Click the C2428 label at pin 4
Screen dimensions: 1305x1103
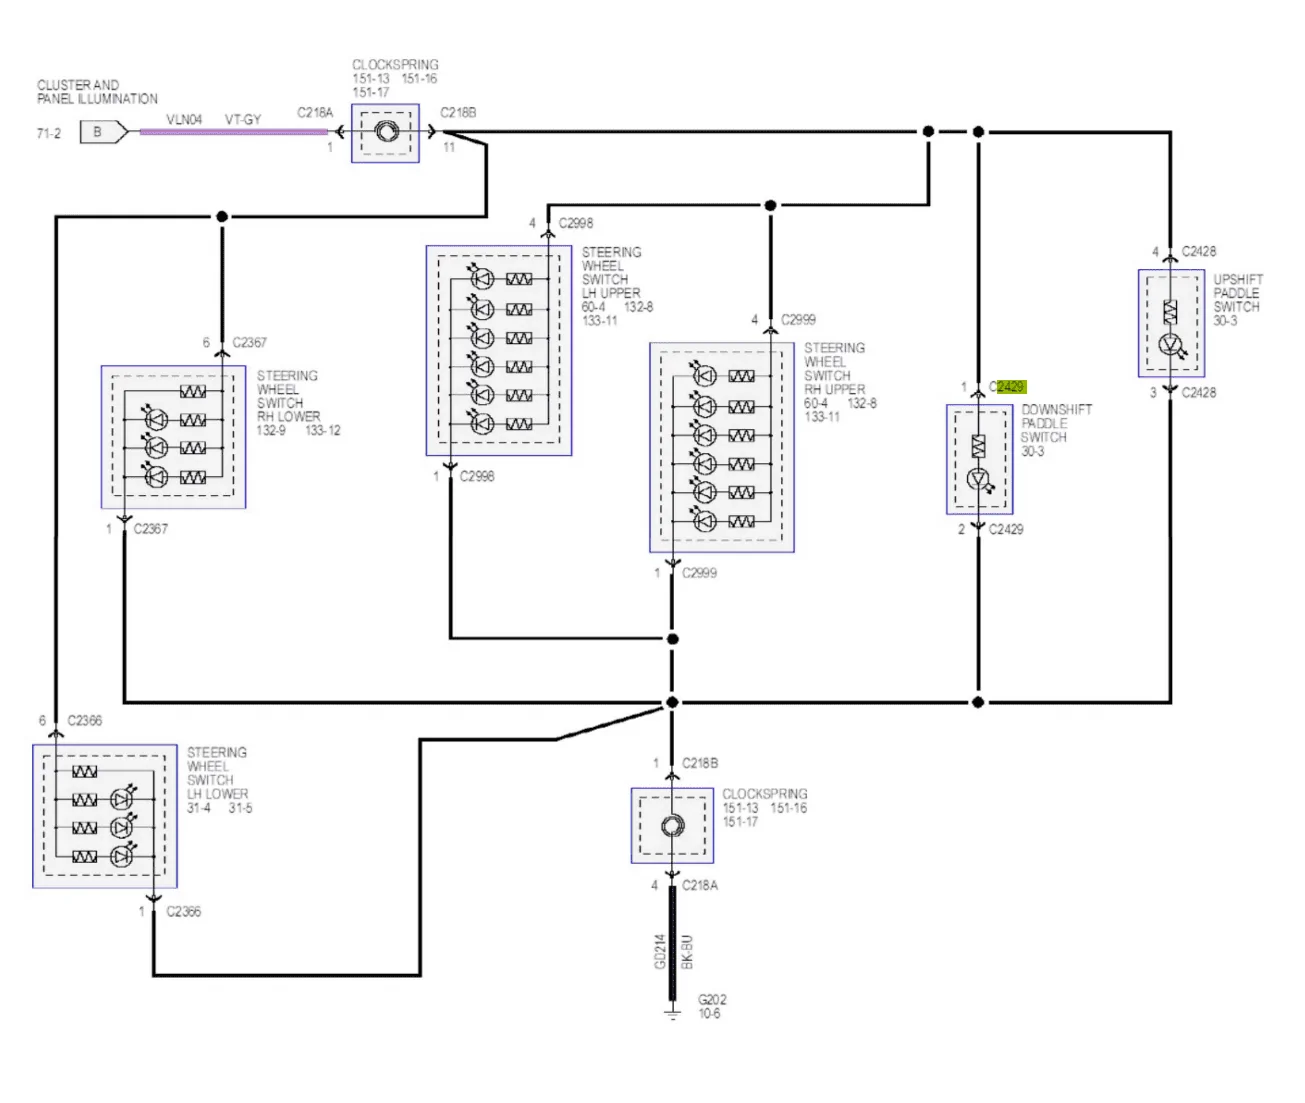(x=1199, y=251)
